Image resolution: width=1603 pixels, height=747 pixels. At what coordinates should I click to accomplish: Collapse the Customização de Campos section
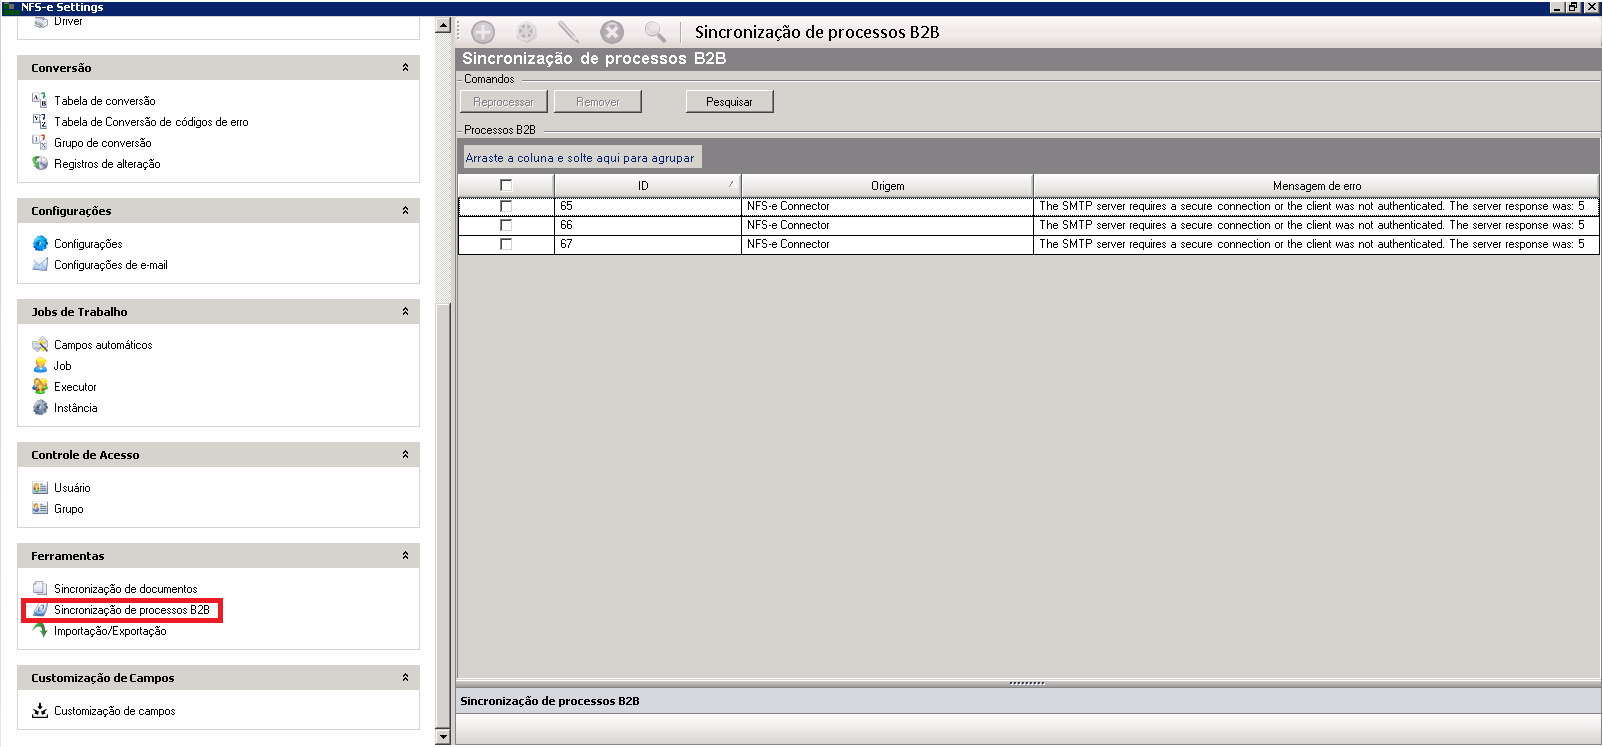[x=405, y=678]
